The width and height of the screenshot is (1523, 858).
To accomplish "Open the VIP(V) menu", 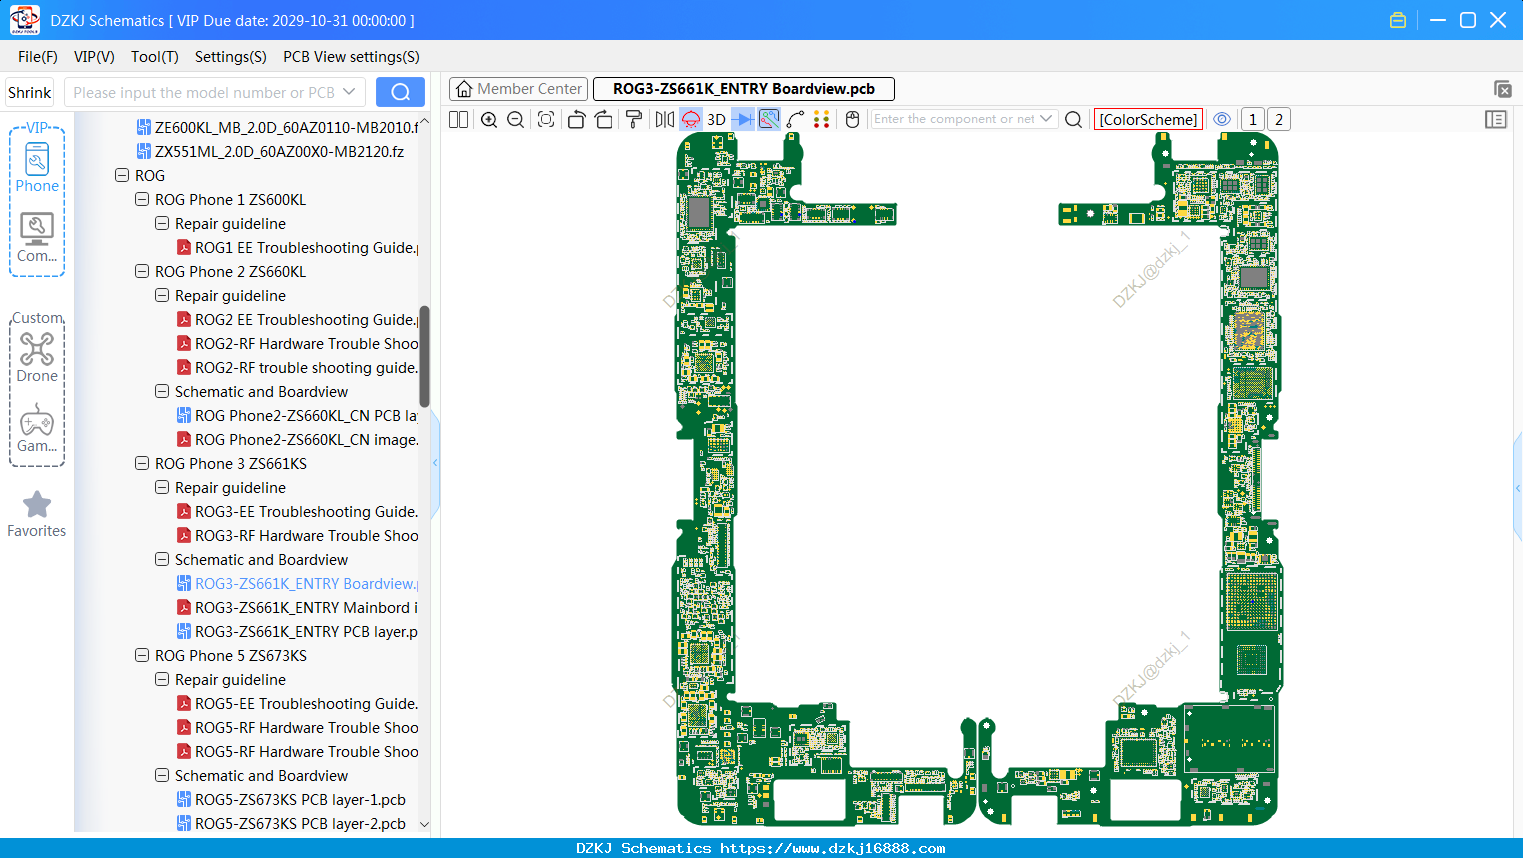I will [x=94, y=57].
